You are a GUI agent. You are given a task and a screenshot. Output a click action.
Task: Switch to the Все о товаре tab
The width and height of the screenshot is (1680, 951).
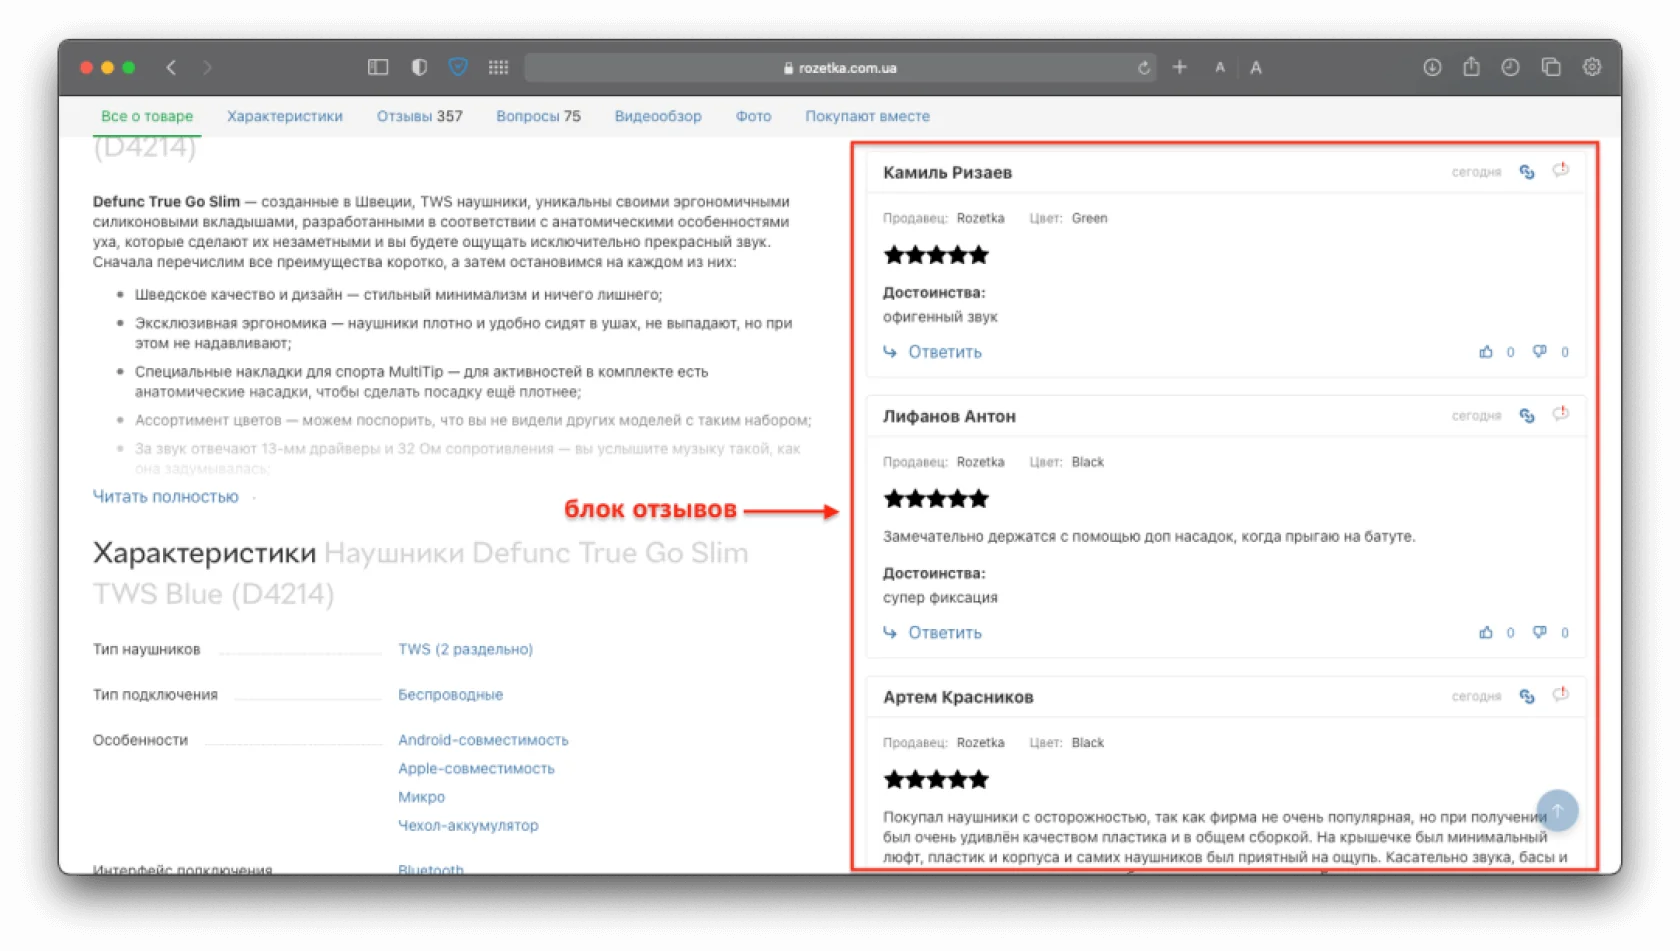pos(147,116)
